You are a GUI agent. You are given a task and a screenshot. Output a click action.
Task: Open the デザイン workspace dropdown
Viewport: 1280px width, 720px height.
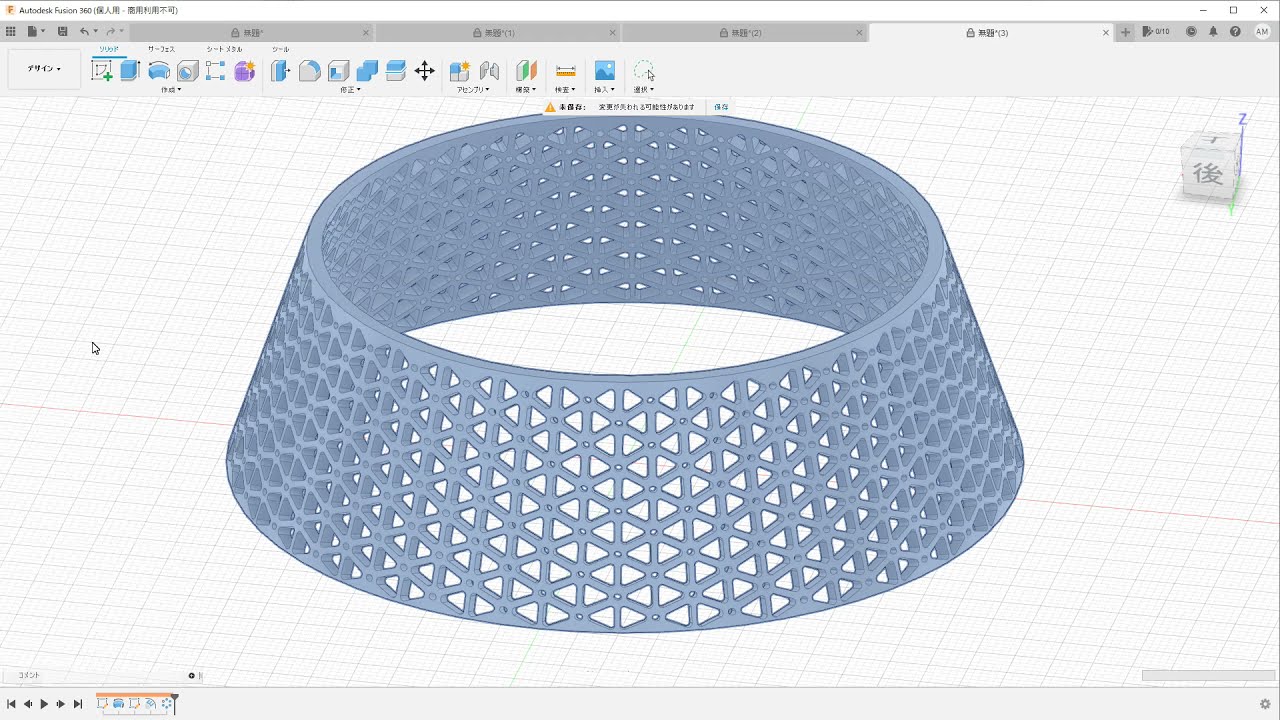coord(44,69)
